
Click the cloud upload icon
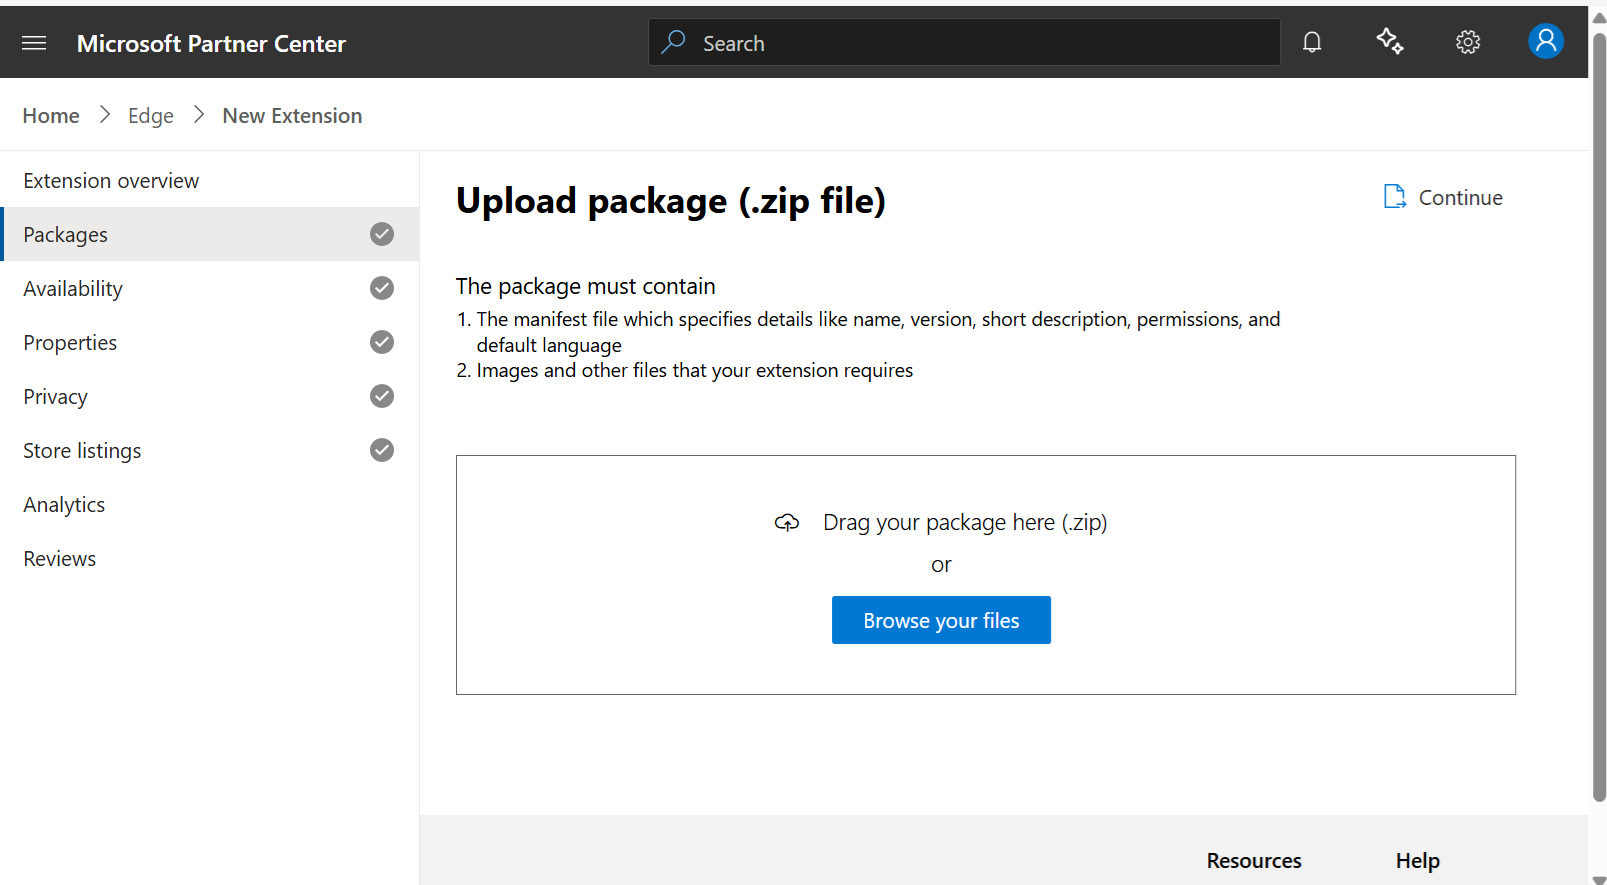coord(787,522)
